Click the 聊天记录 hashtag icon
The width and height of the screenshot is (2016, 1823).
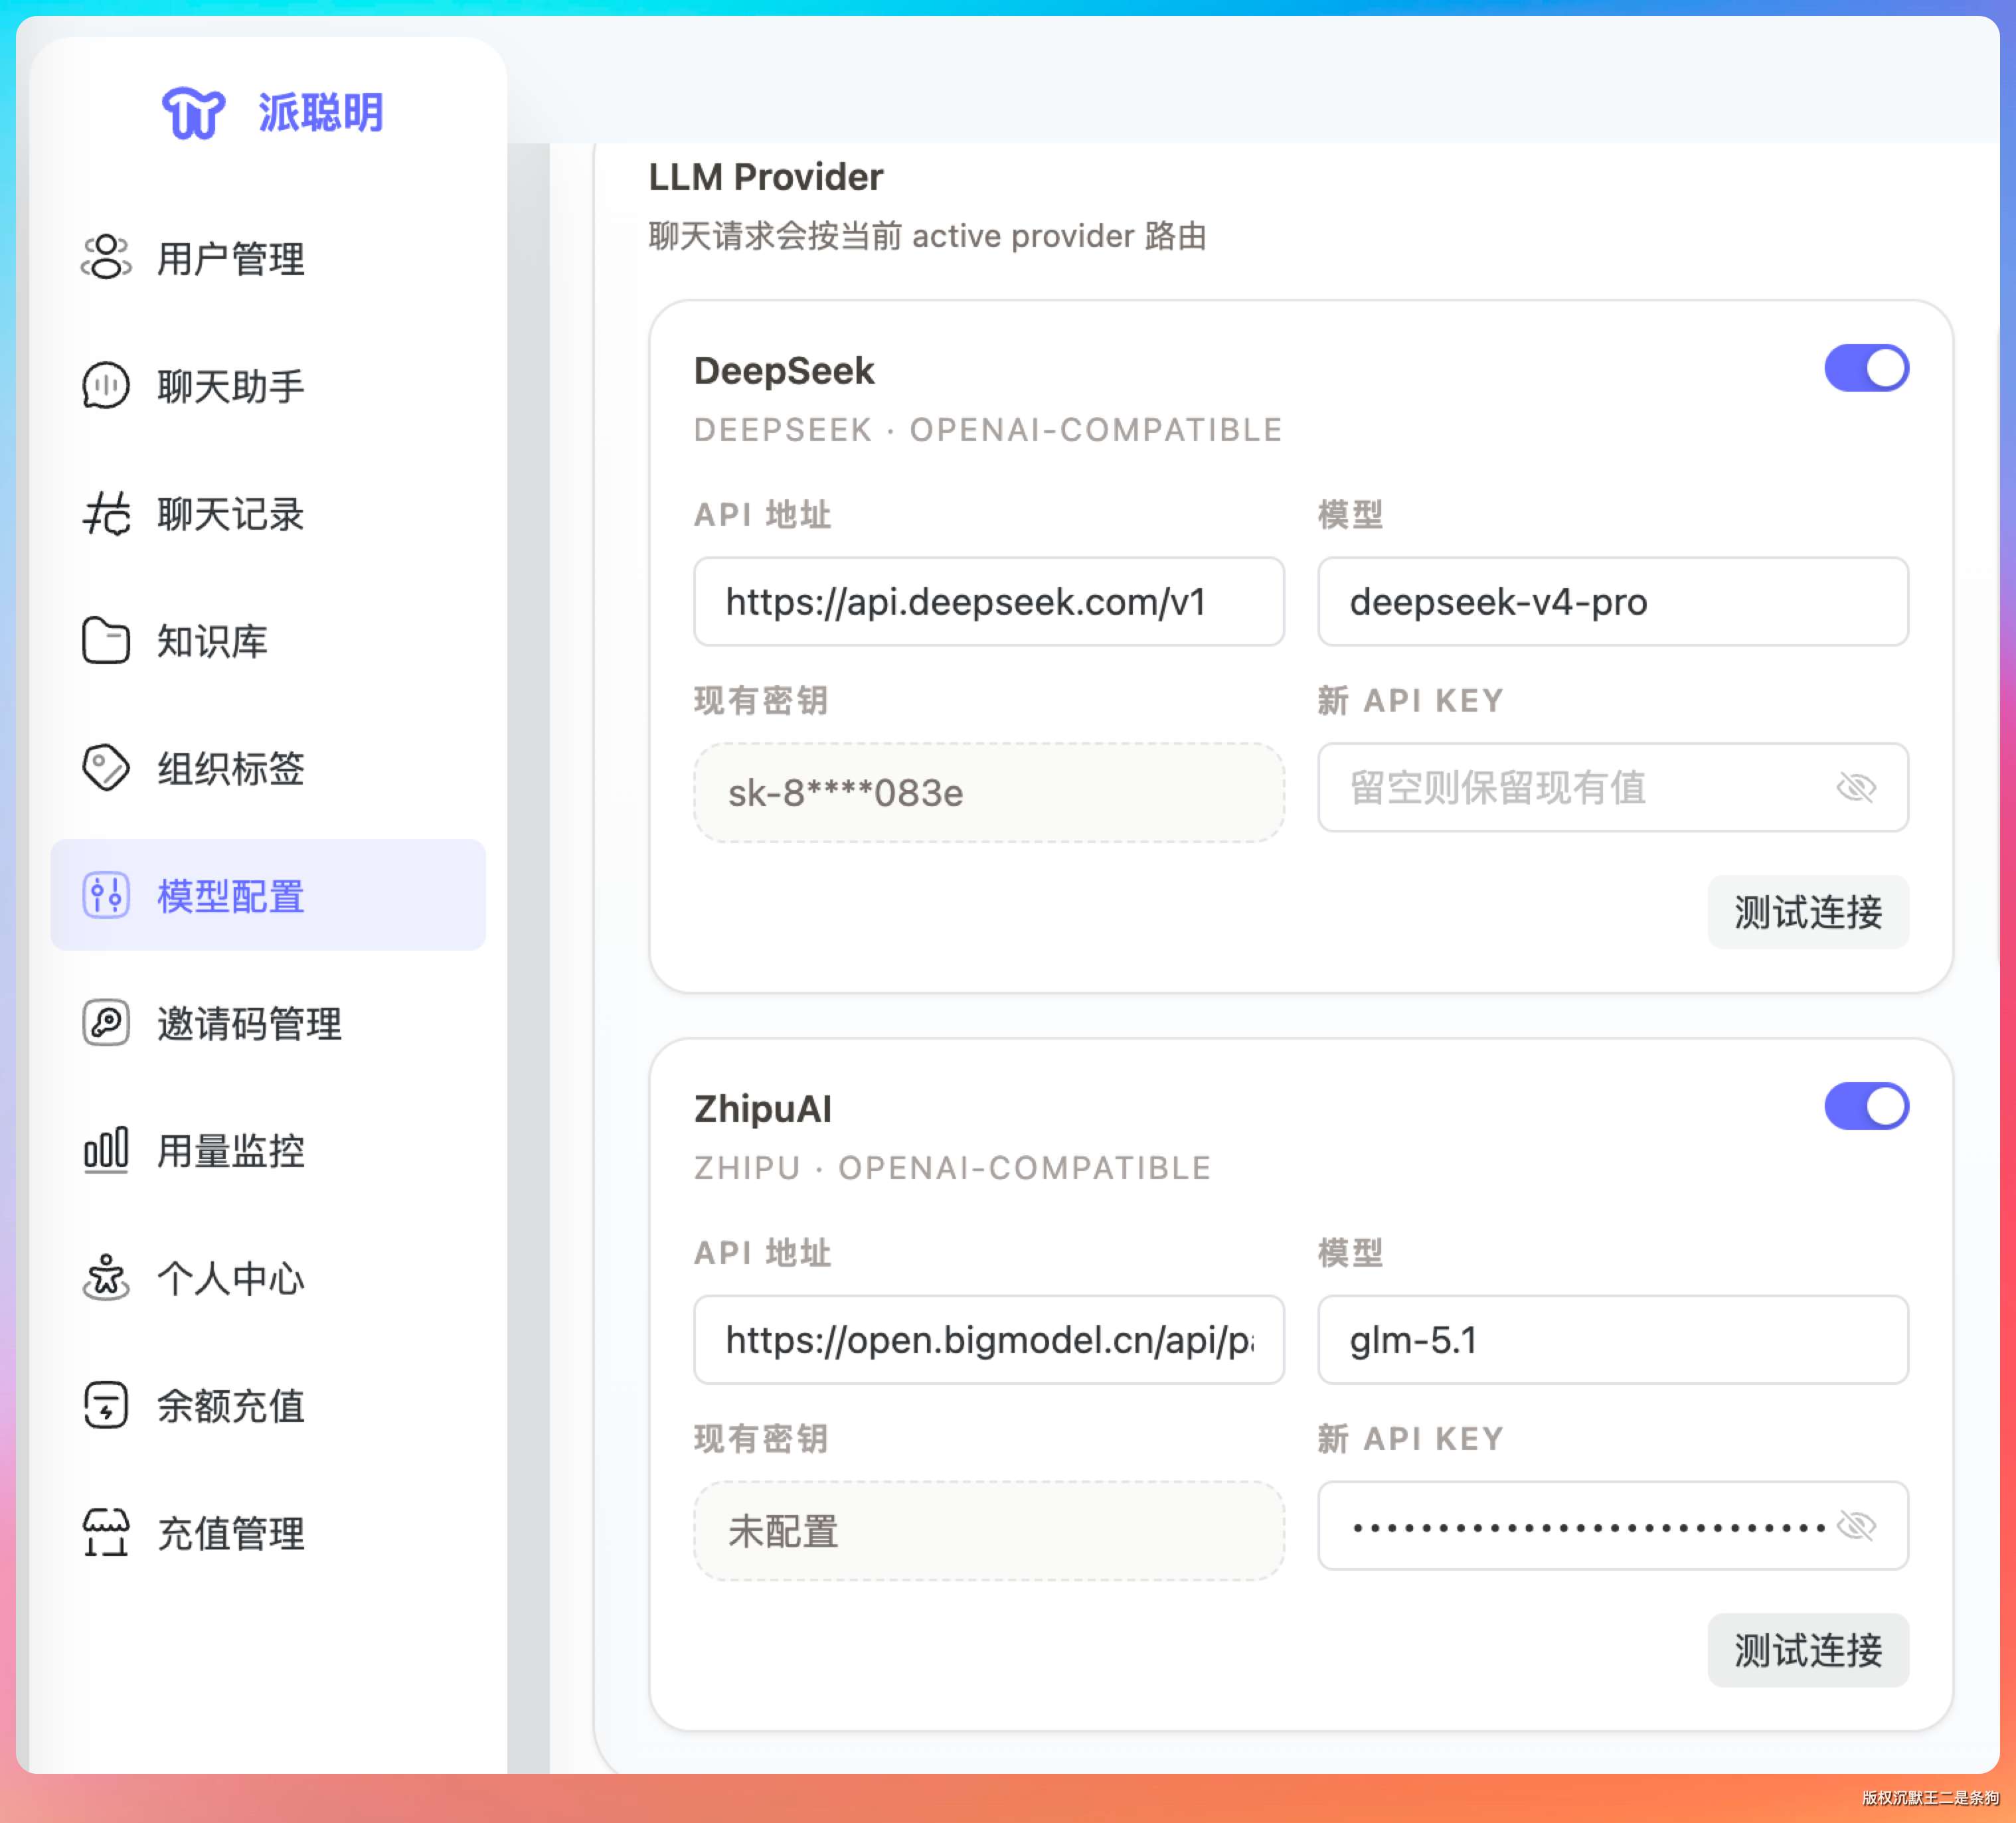click(106, 514)
